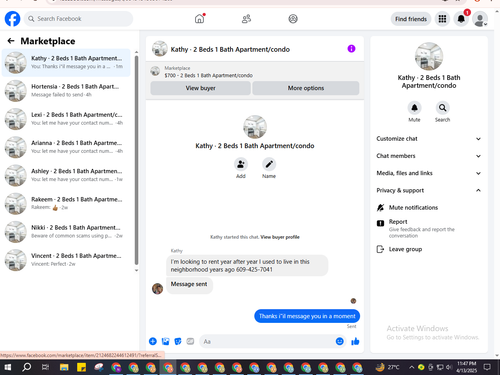Open Task View on the taskbar

click(x=45, y=367)
